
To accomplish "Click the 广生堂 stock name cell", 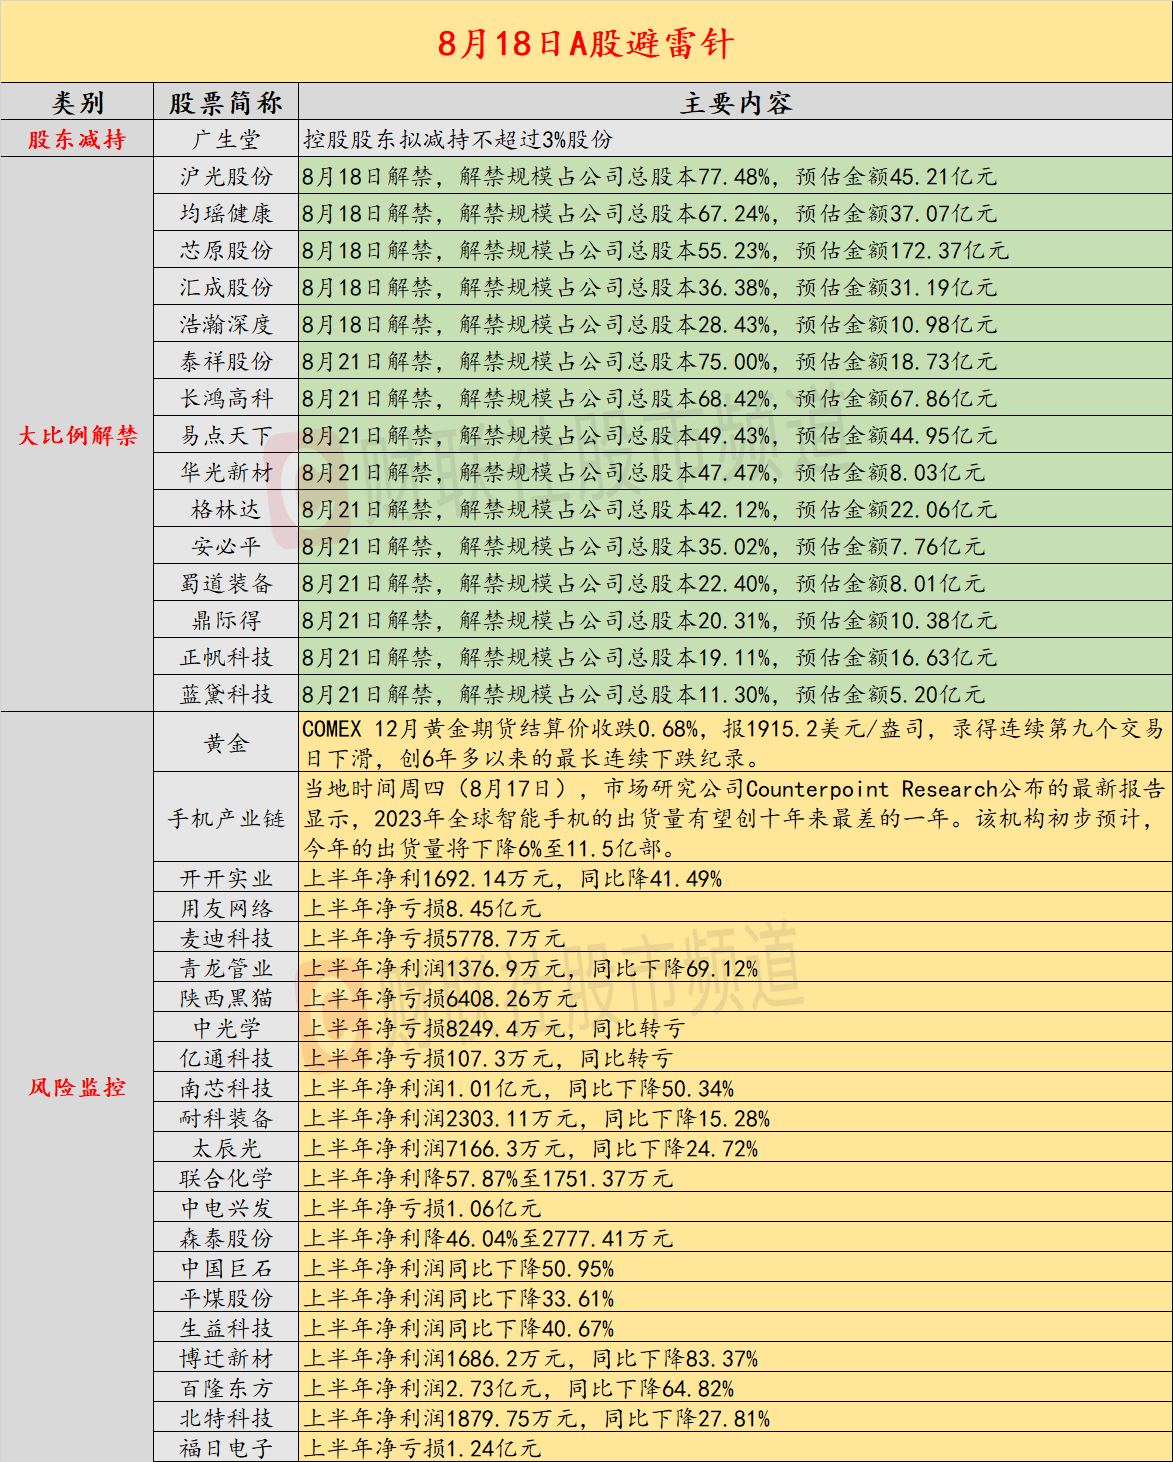I will 226,139.
